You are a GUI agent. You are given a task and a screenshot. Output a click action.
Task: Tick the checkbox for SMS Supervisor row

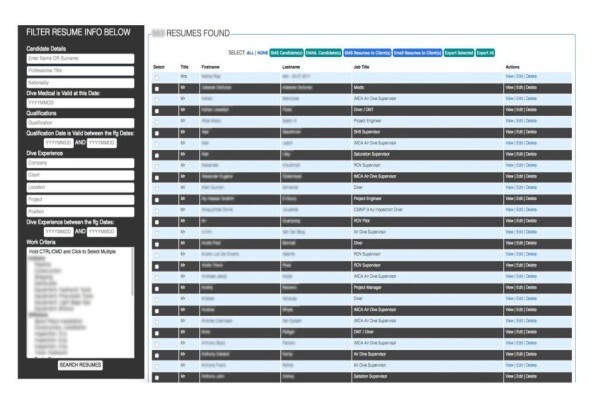point(157,133)
